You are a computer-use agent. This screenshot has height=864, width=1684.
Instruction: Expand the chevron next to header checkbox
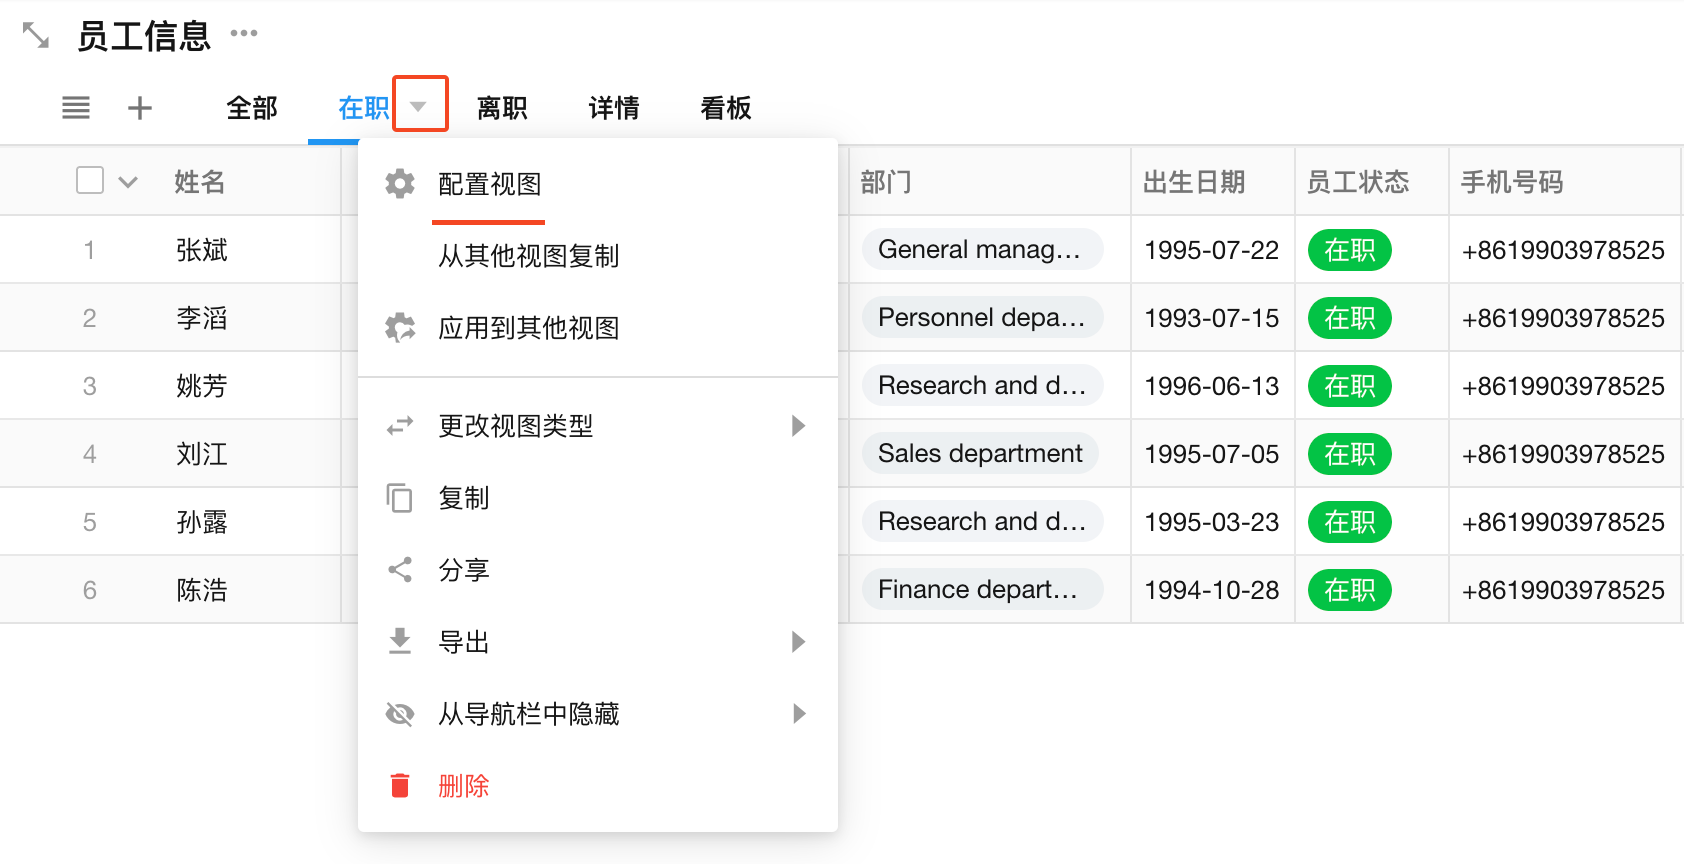[128, 182]
